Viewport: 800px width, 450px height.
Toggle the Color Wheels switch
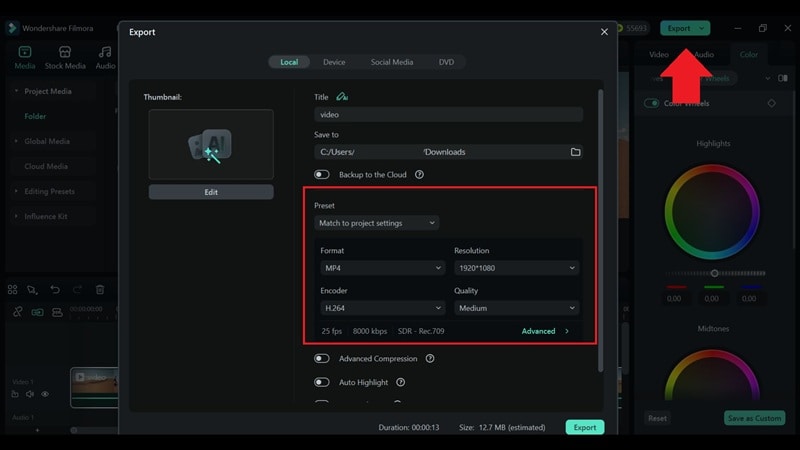point(652,103)
